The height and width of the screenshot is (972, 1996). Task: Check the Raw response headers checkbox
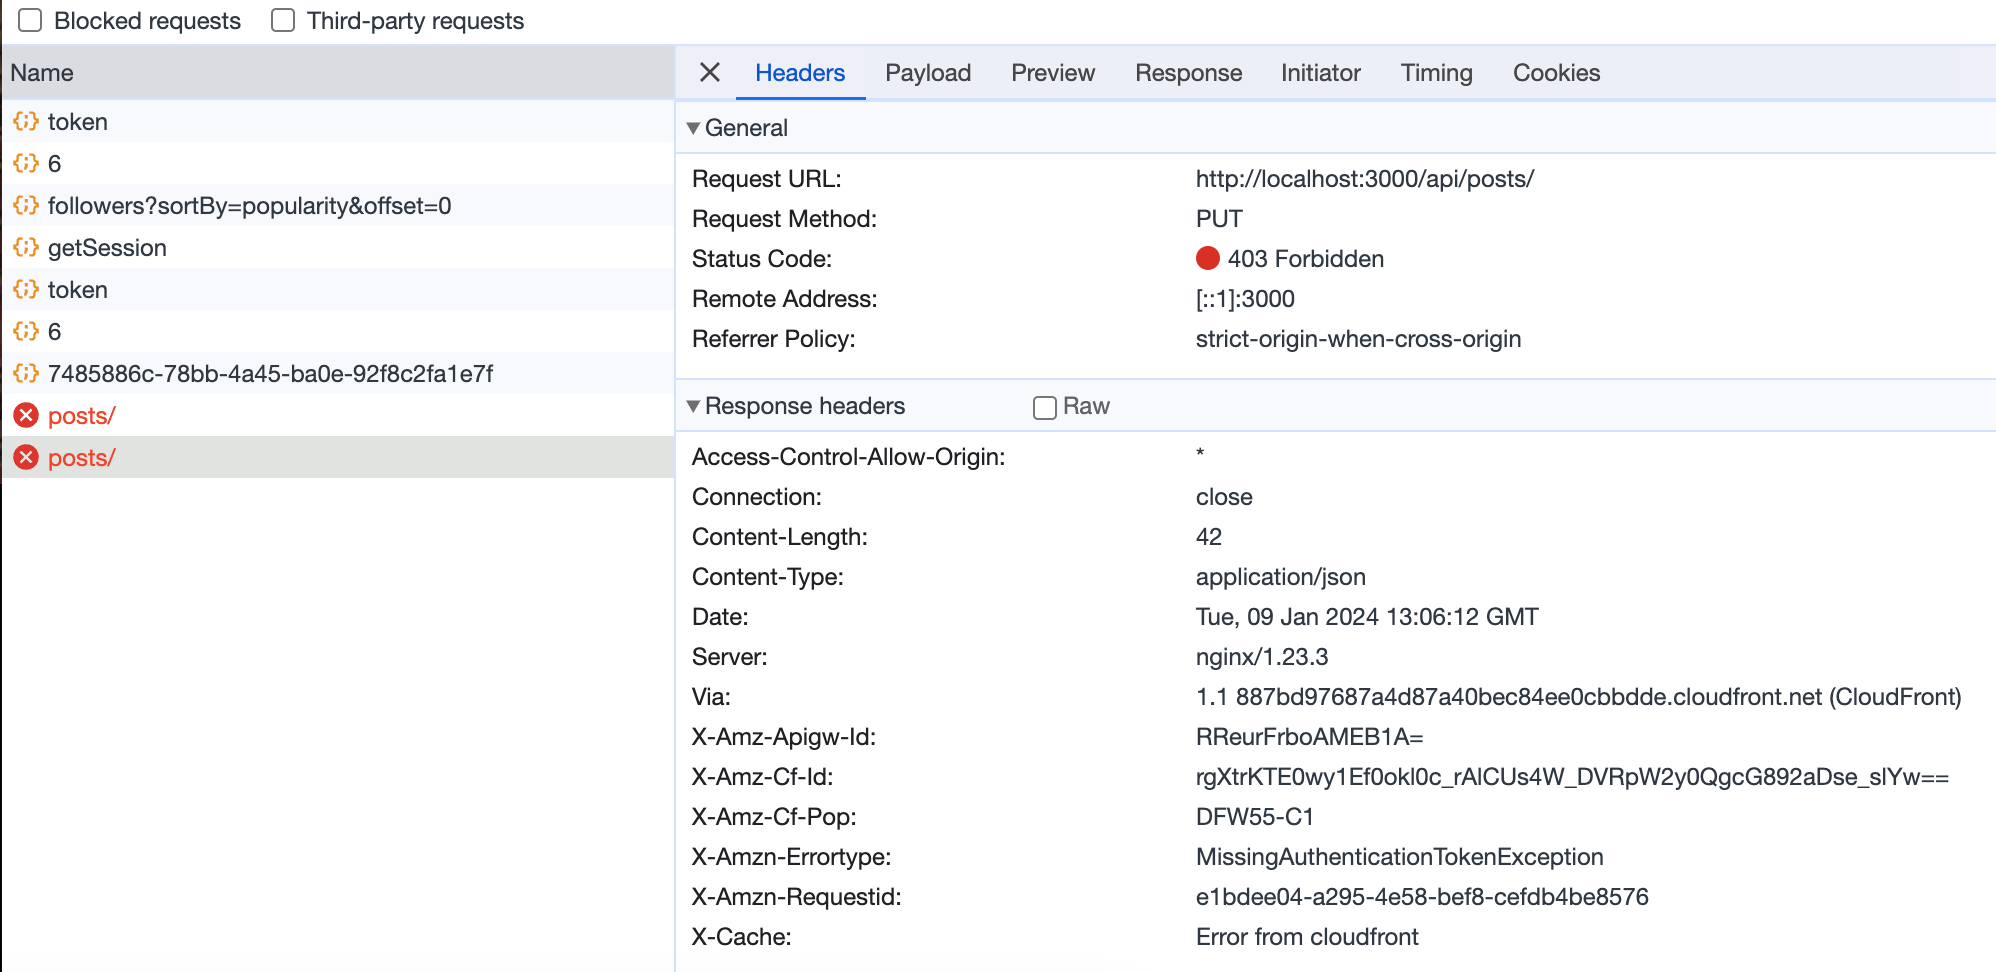[1045, 407]
